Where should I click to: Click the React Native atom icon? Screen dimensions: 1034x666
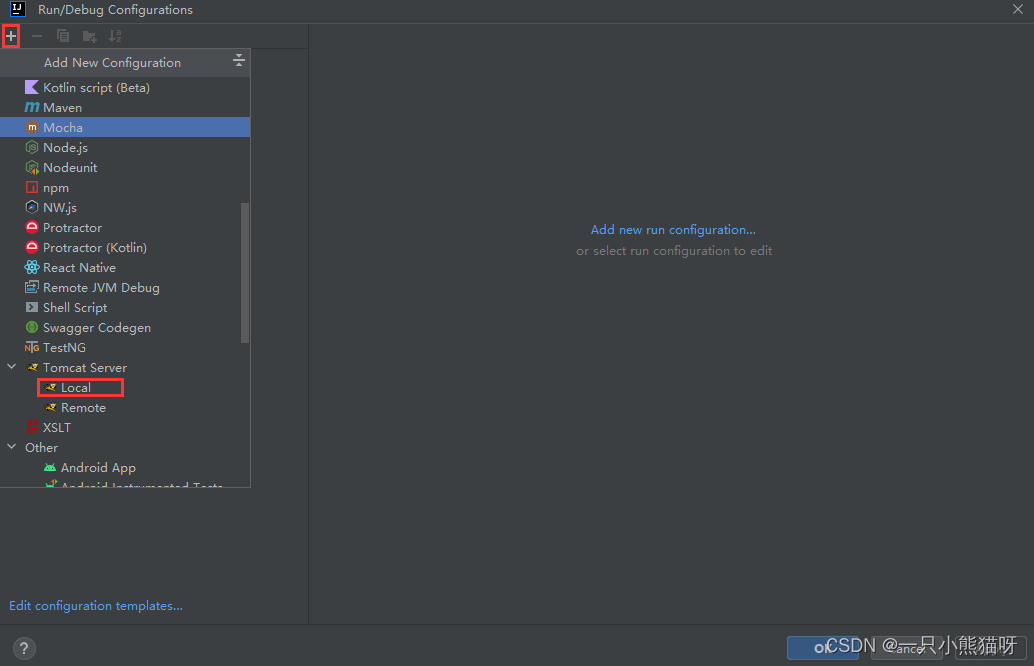pyautogui.click(x=32, y=267)
